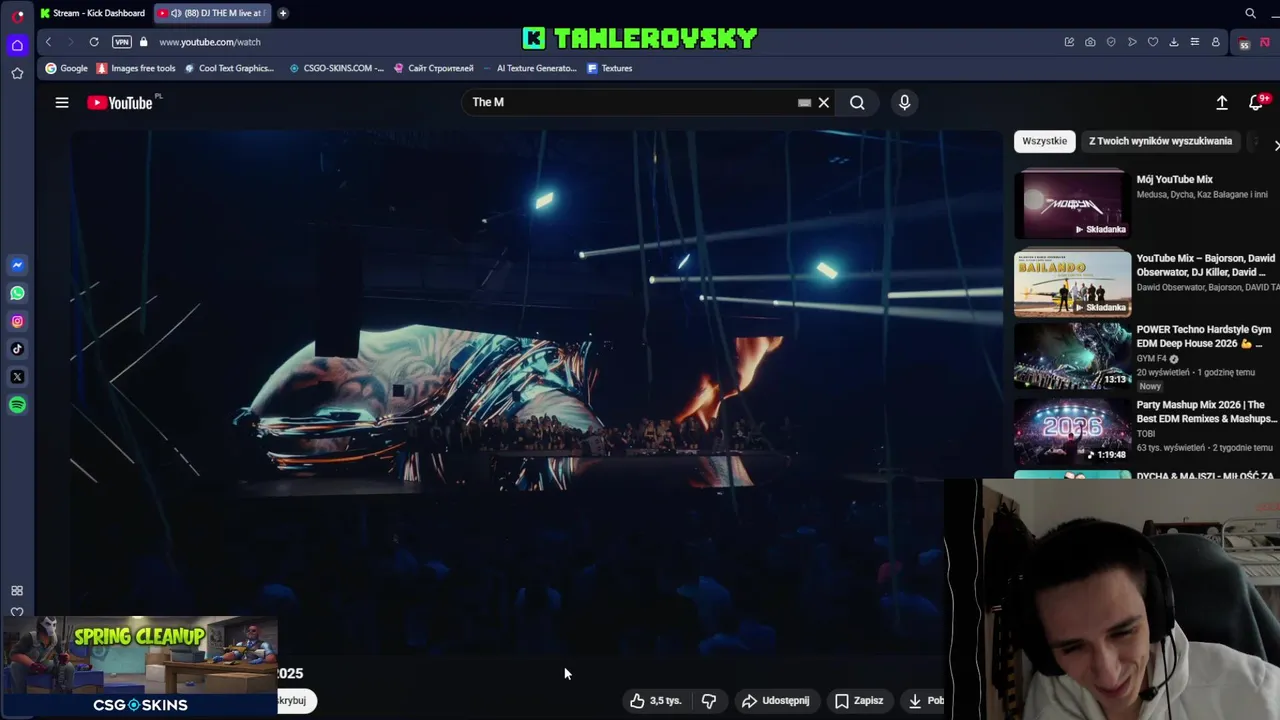Open Mój YouTube Mix thumbnail

1072,204
